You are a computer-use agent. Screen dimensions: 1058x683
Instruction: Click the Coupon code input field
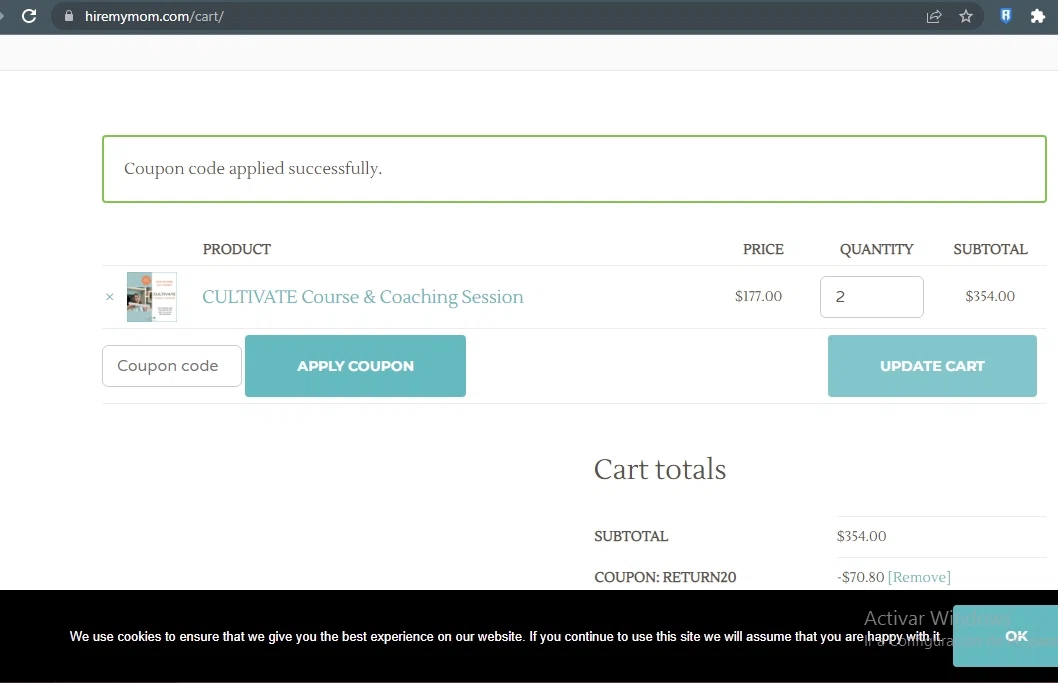pyautogui.click(x=171, y=366)
